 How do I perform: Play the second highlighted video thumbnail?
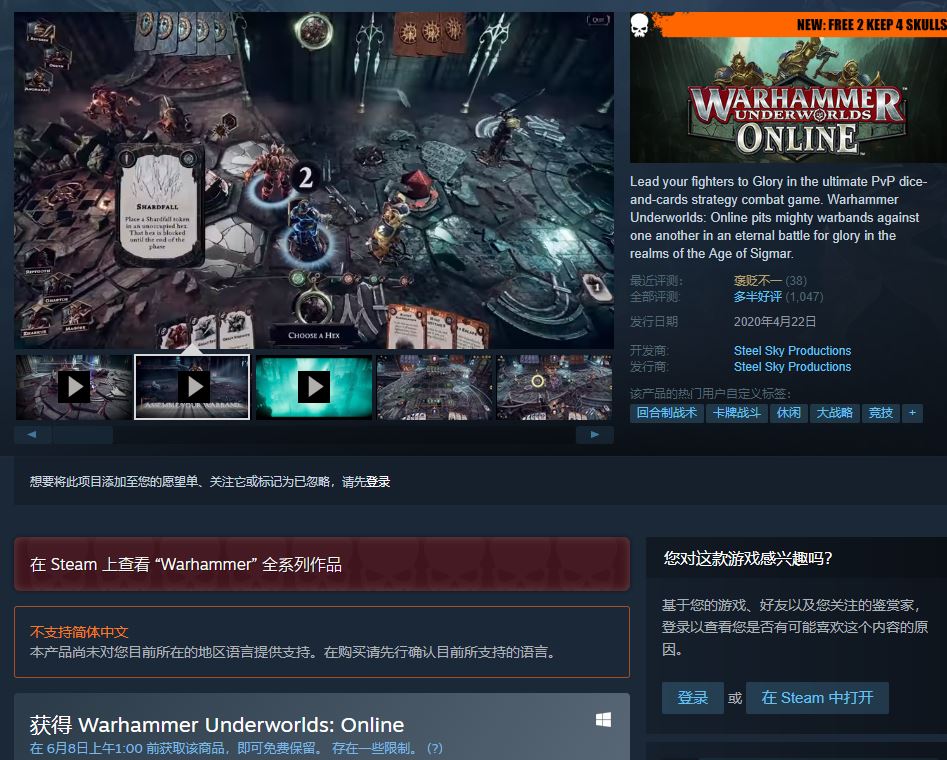(192, 385)
